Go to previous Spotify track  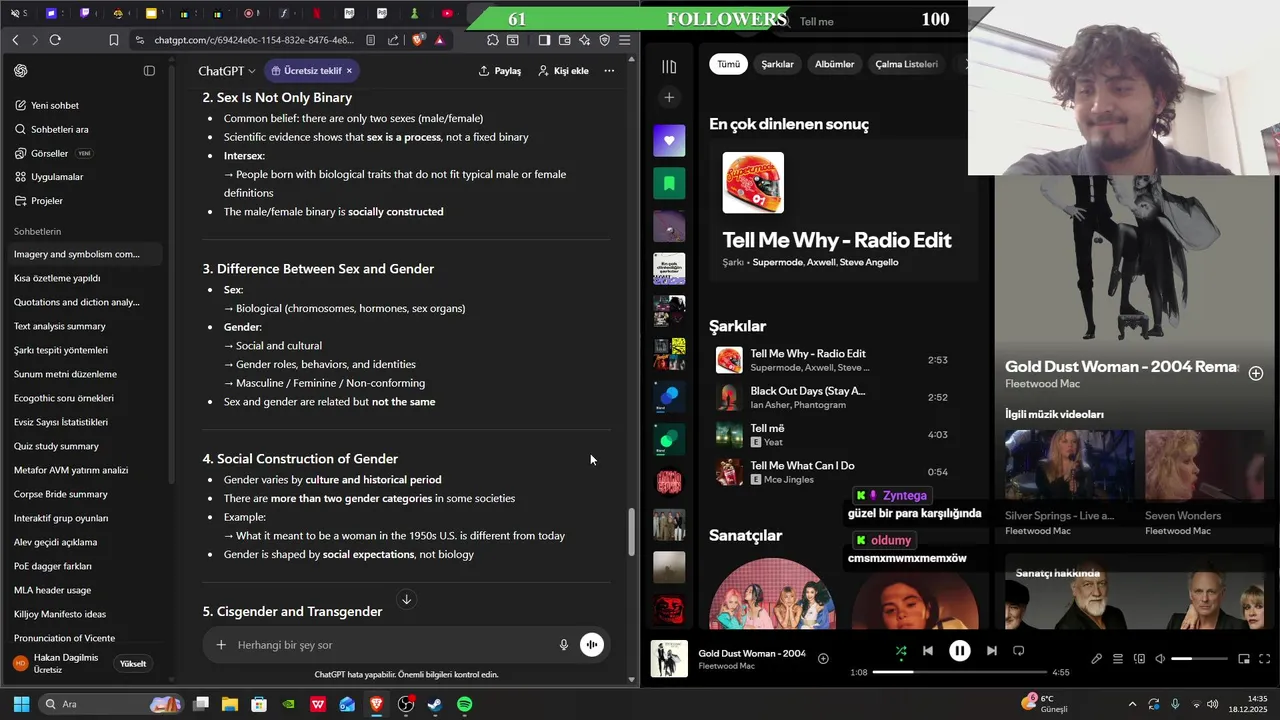click(927, 651)
